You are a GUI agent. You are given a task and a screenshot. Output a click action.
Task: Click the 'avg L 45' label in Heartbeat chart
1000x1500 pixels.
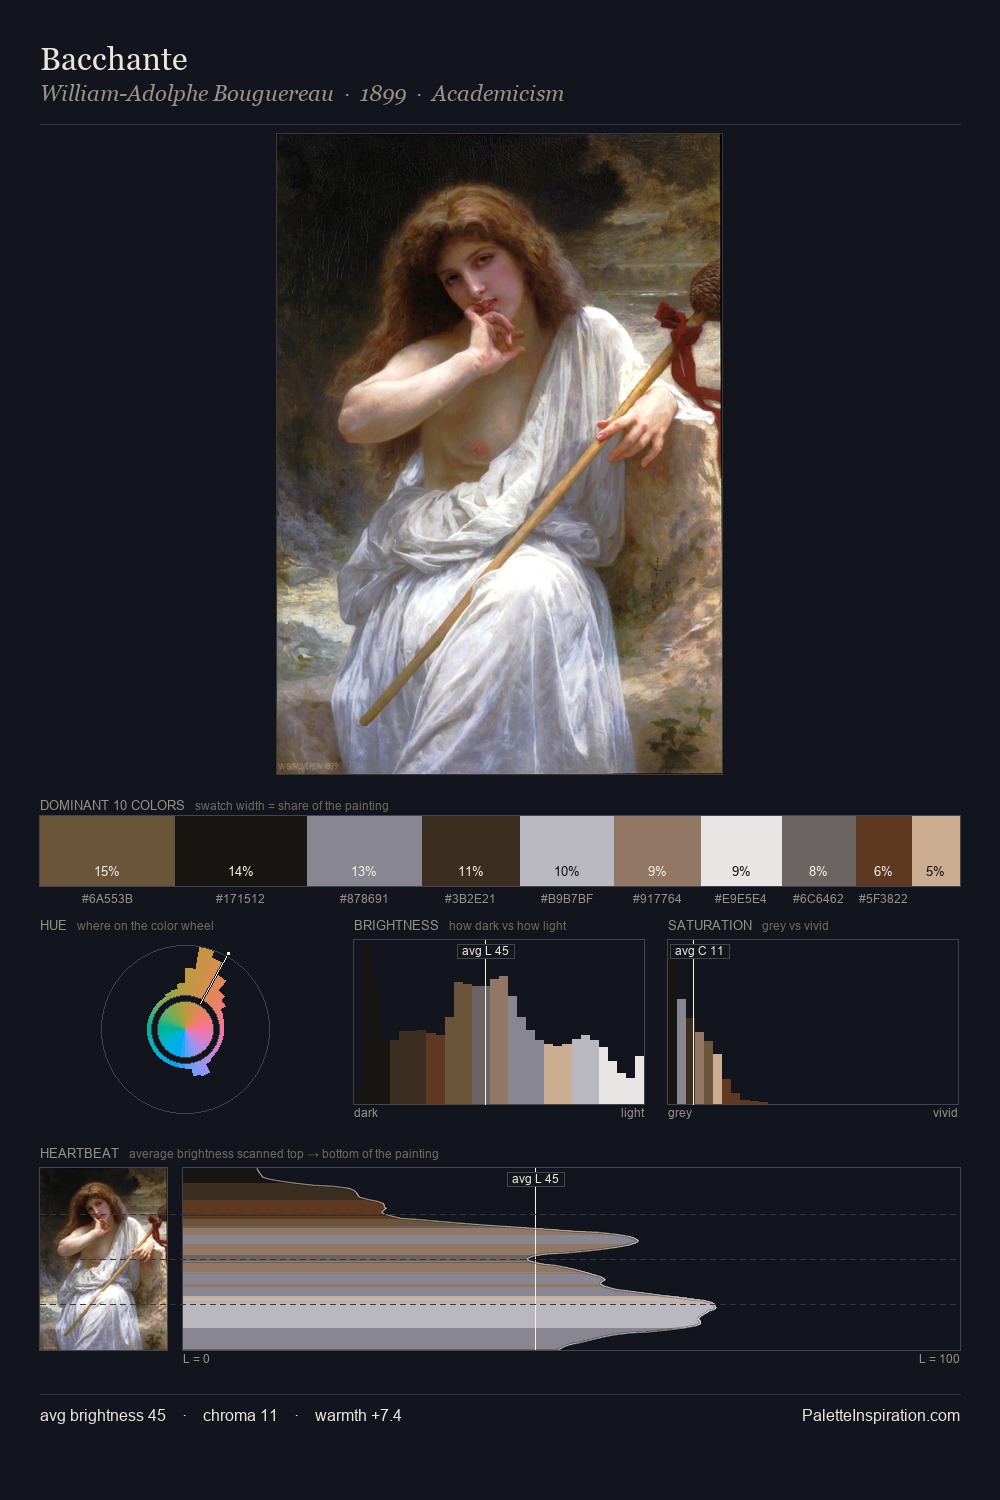click(535, 1179)
